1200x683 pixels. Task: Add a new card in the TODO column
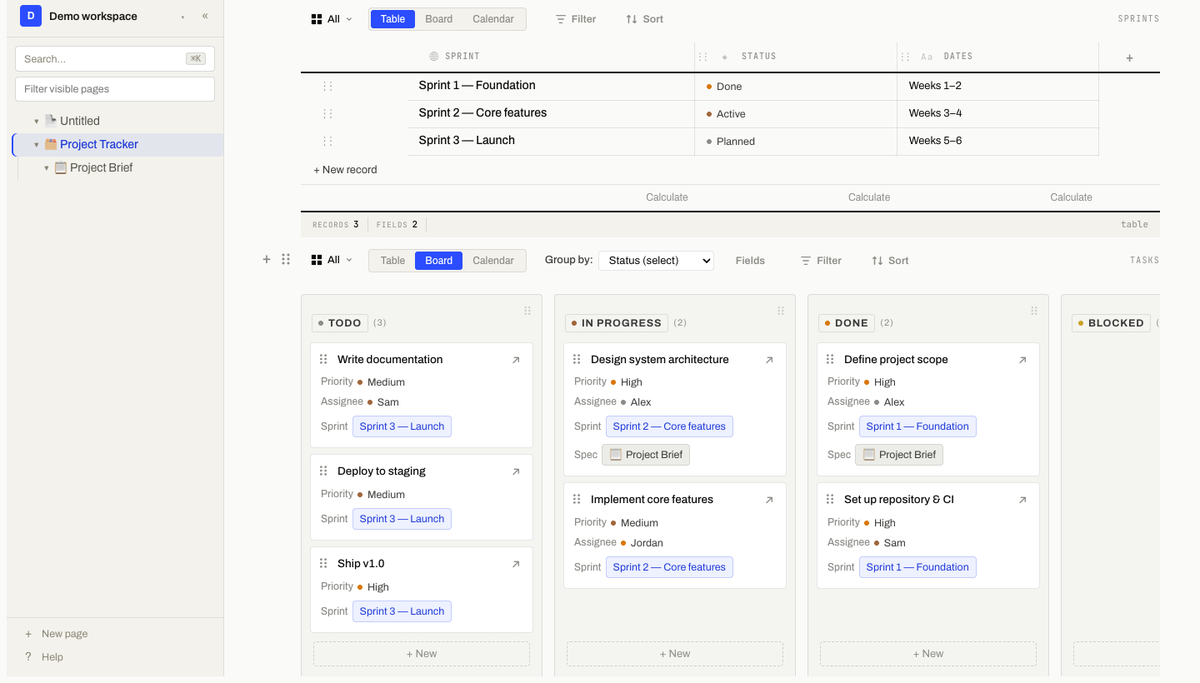point(421,654)
